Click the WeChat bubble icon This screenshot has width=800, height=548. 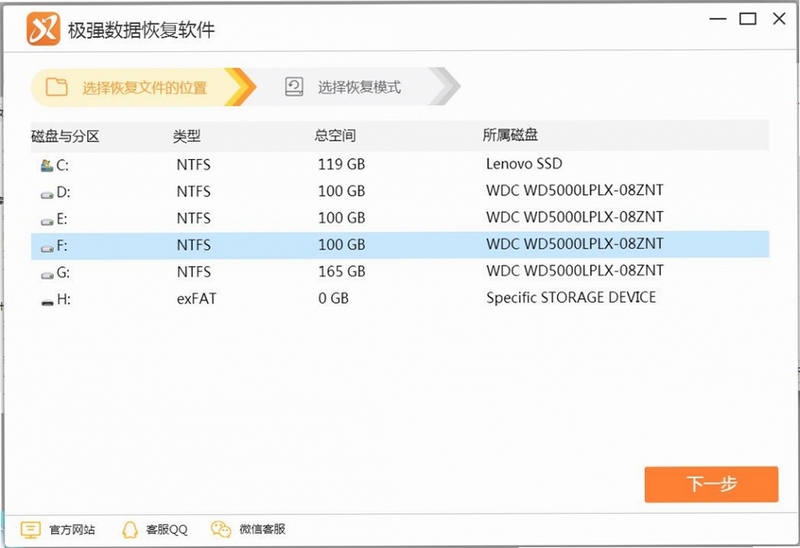pyautogui.click(x=221, y=530)
